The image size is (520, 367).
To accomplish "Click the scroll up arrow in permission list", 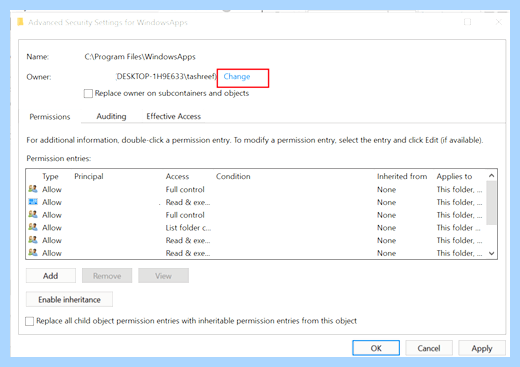I will 491,175.
